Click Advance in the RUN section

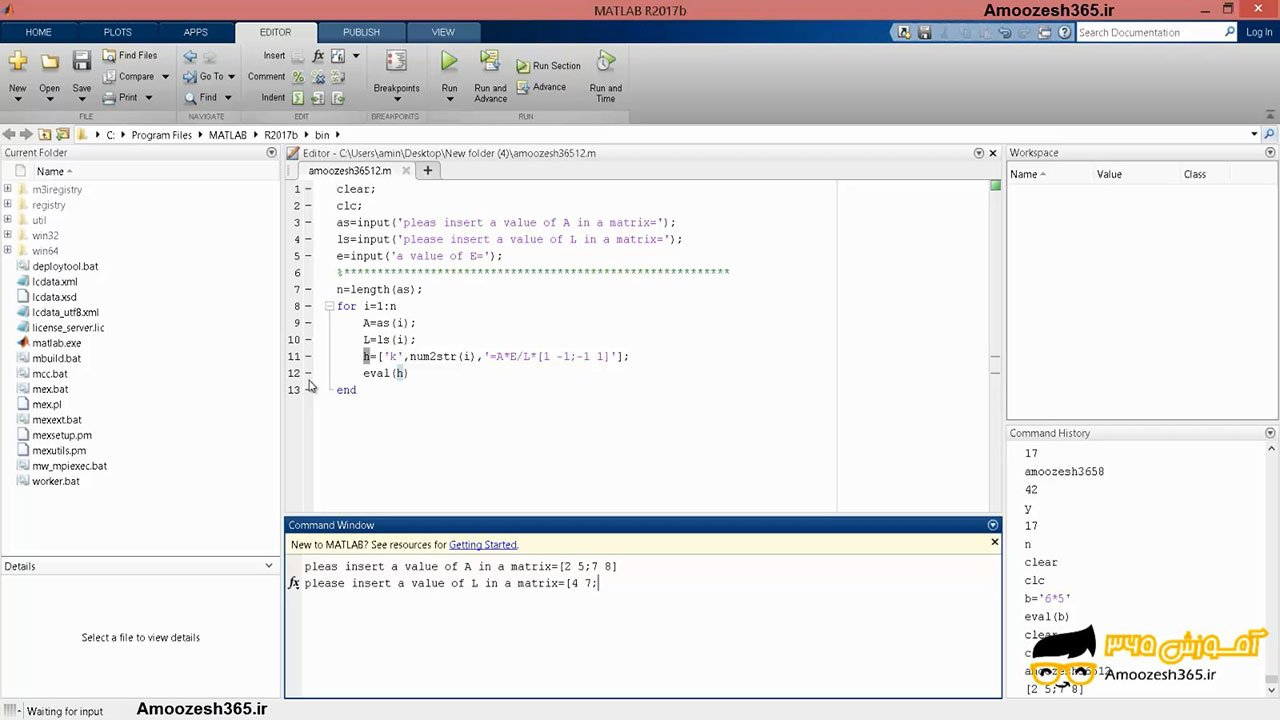[x=542, y=87]
